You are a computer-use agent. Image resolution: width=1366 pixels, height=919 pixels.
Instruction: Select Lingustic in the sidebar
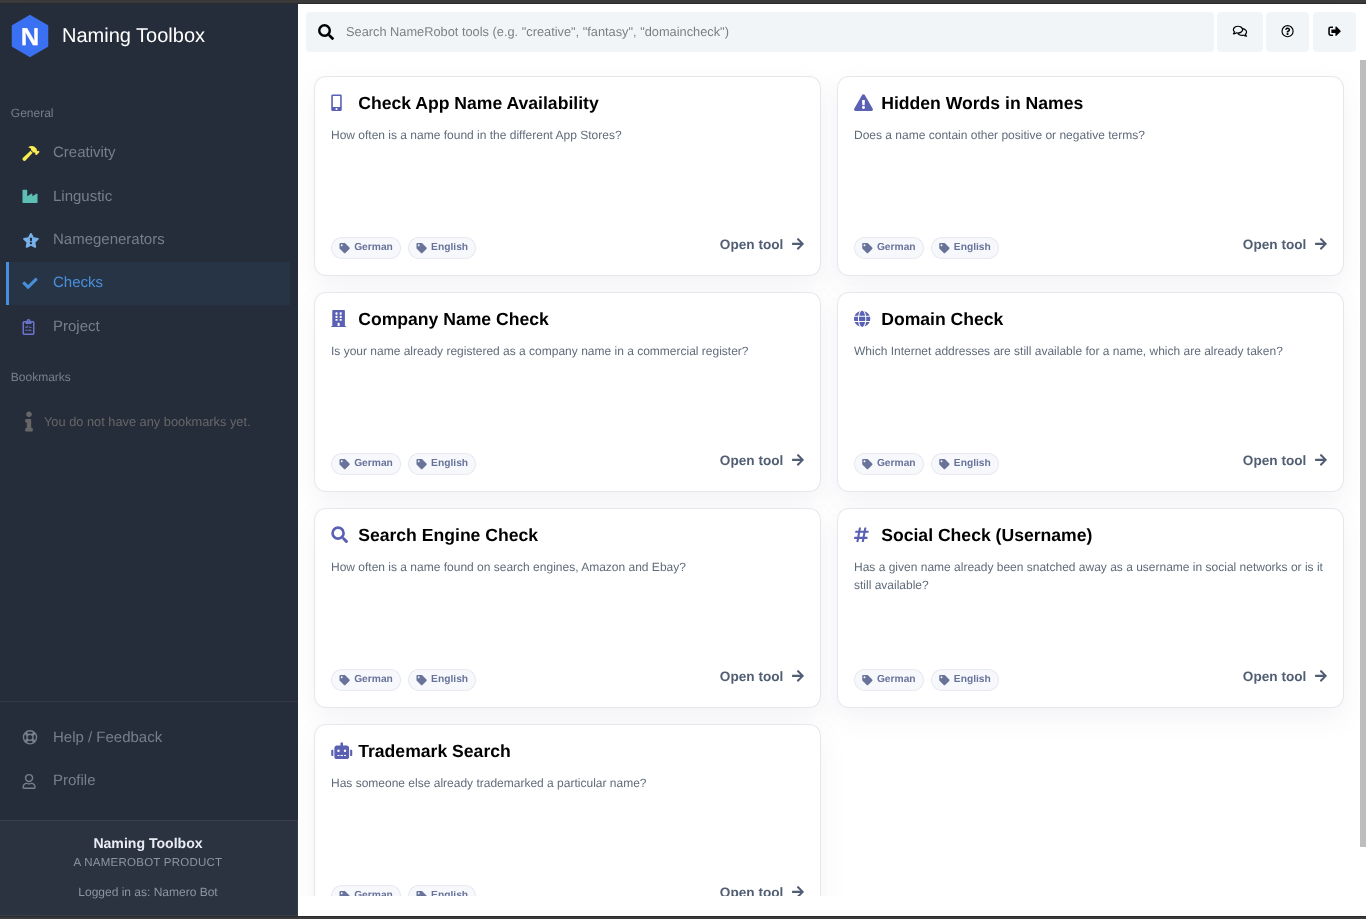(82, 196)
